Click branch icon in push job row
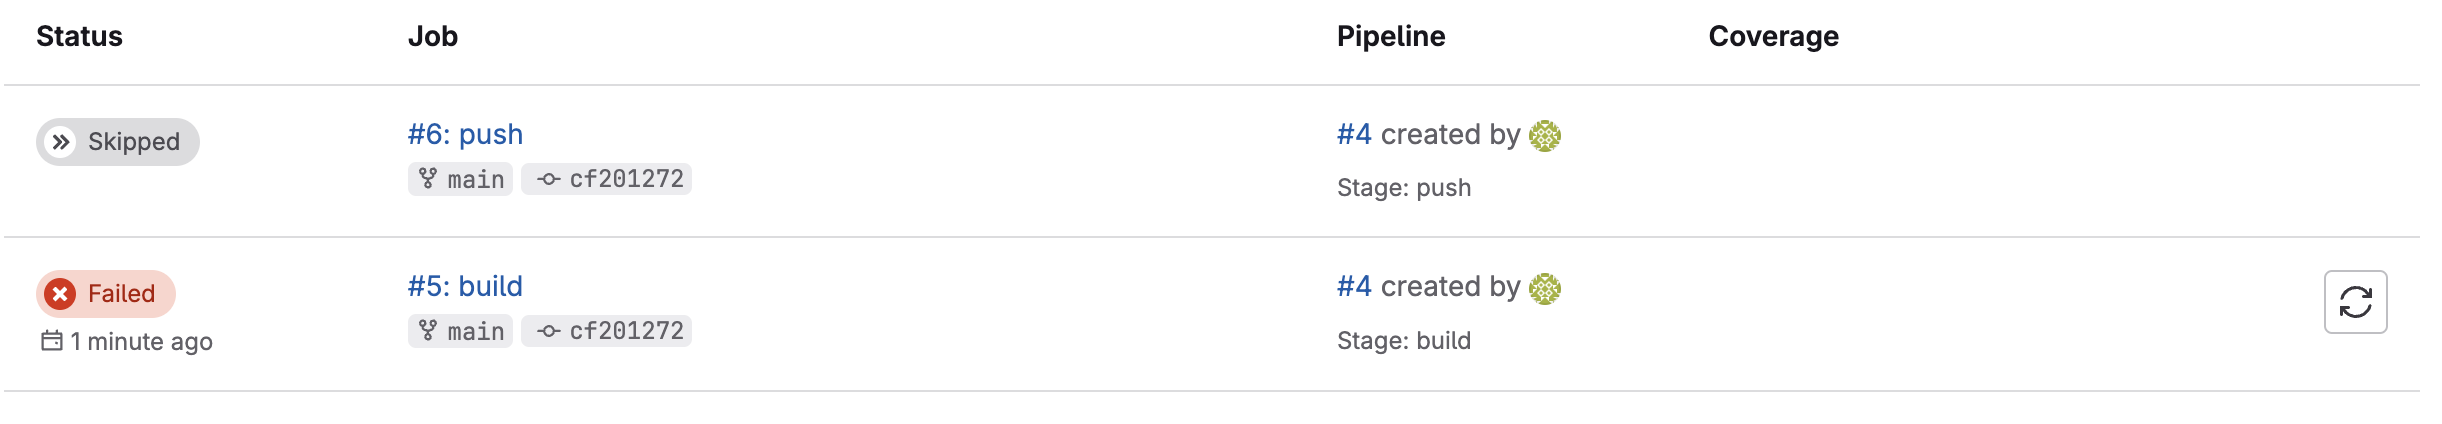Screen dimensions: 2442x424 428,179
